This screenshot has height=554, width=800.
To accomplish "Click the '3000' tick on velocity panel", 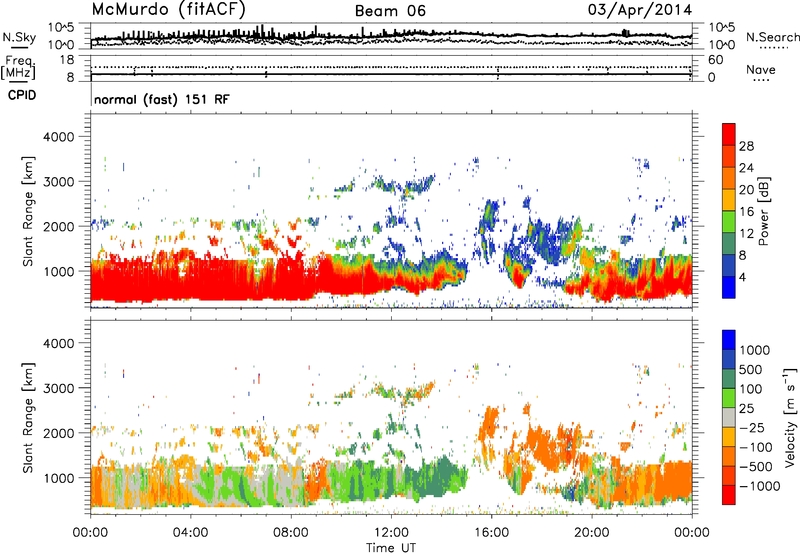I will [59, 388].
